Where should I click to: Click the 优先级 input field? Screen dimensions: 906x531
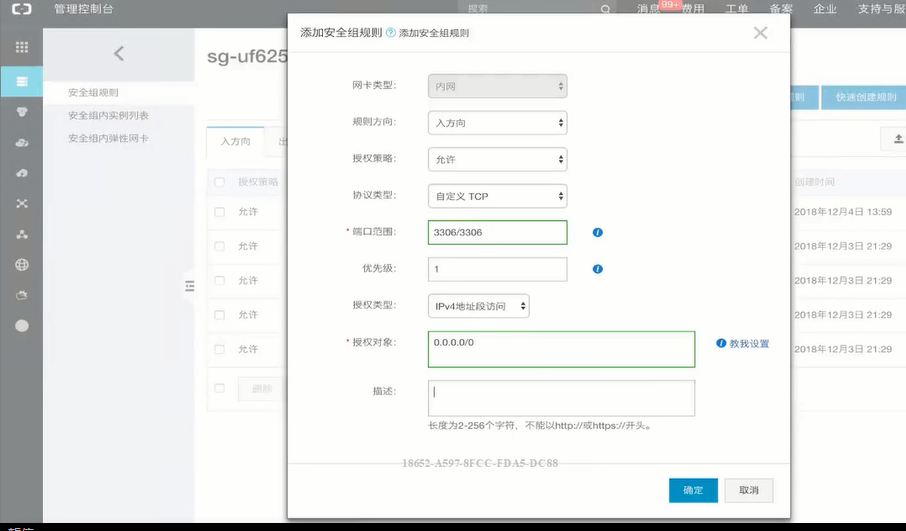click(x=497, y=269)
